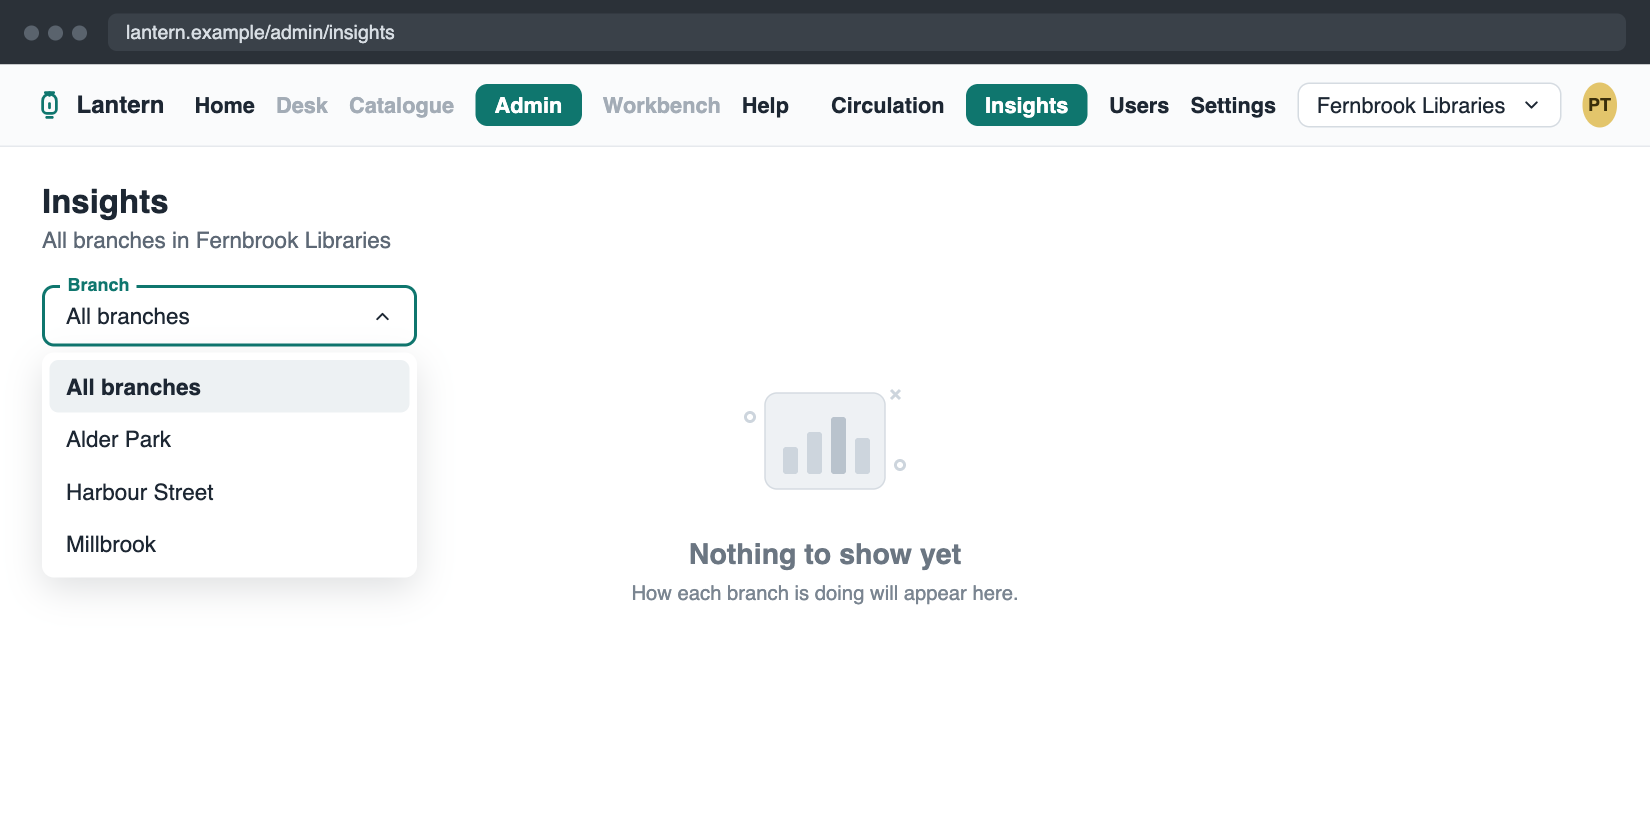Open the Desk section
Screen dimensions: 1650x840
click(x=302, y=106)
